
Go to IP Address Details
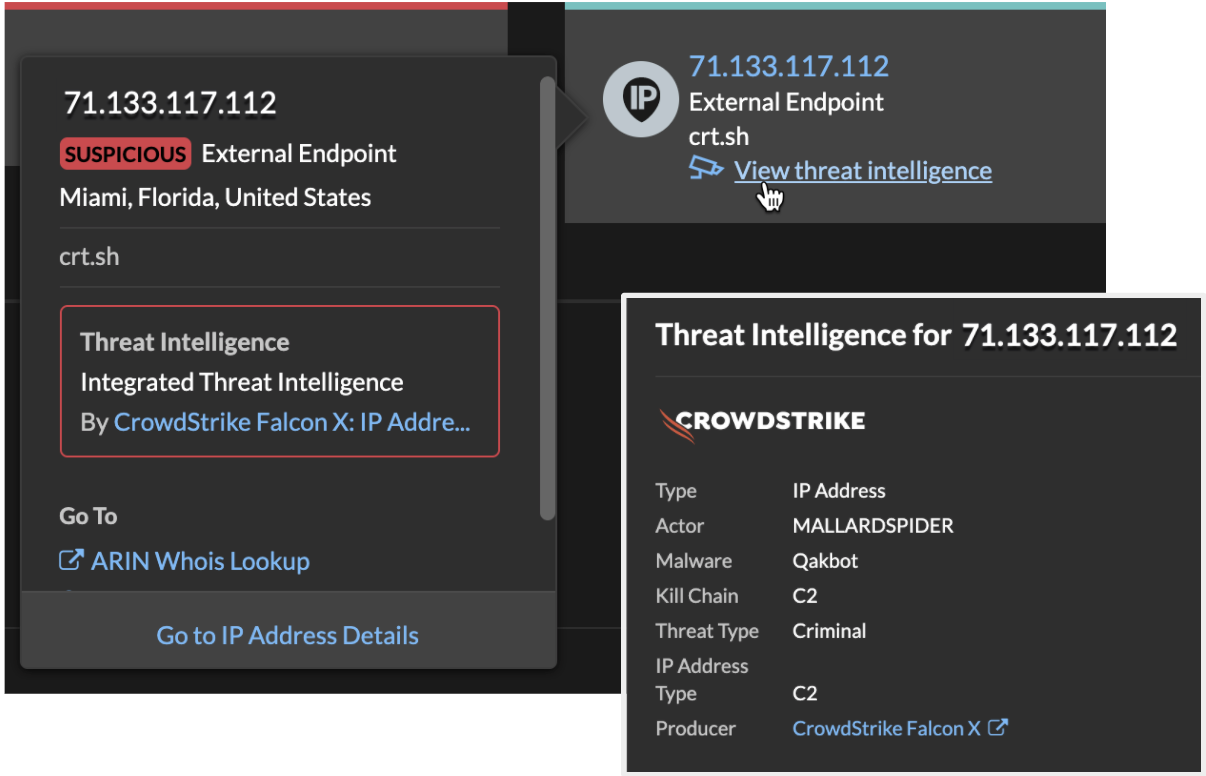coord(288,635)
